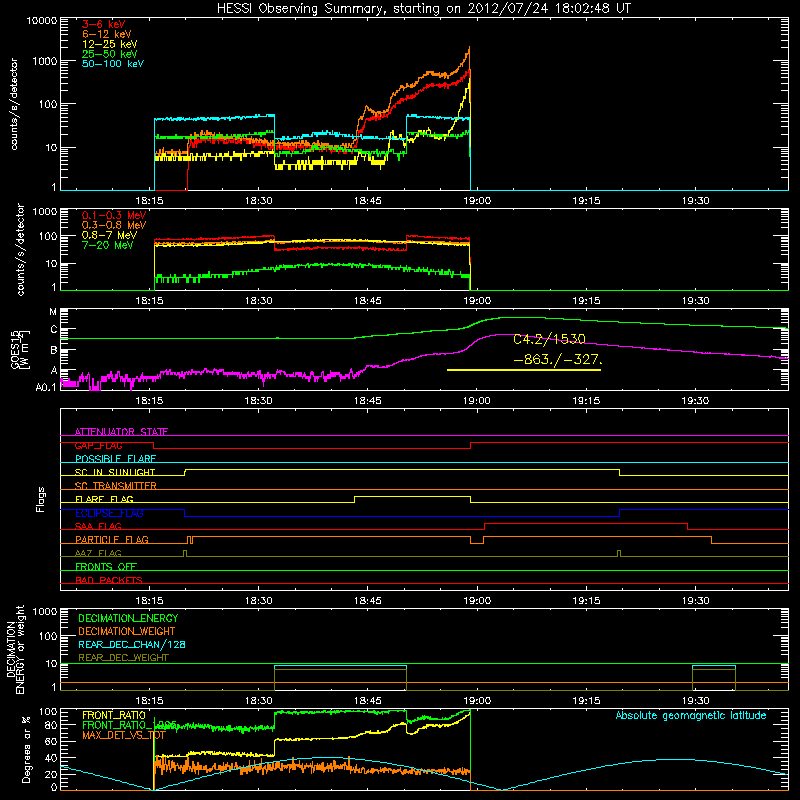Click the Degrees or % axis title
This screenshot has height=800, width=800.
[x=27, y=749]
